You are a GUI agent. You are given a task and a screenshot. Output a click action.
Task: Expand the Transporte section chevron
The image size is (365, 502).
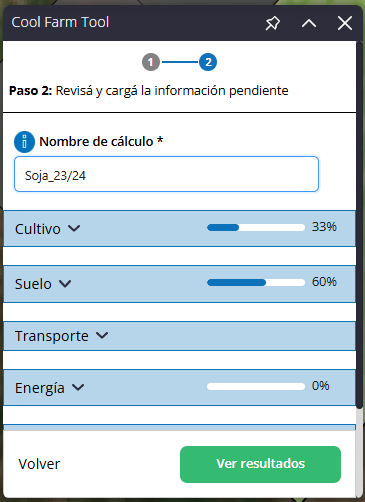(102, 335)
